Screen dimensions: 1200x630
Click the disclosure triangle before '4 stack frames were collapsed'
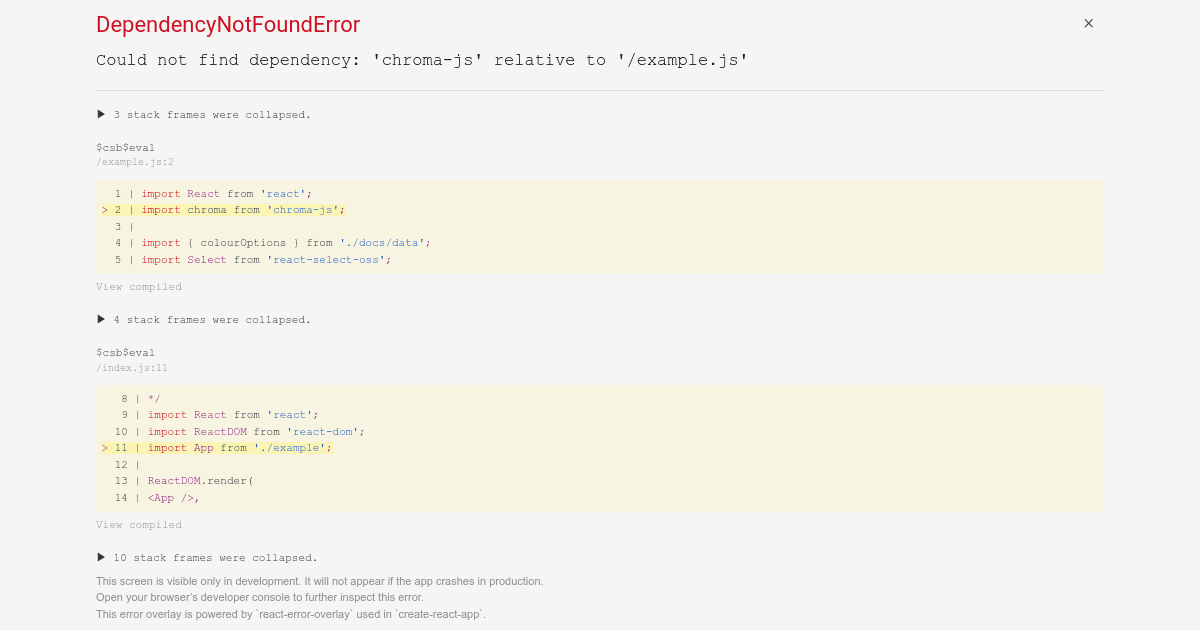coord(100,319)
